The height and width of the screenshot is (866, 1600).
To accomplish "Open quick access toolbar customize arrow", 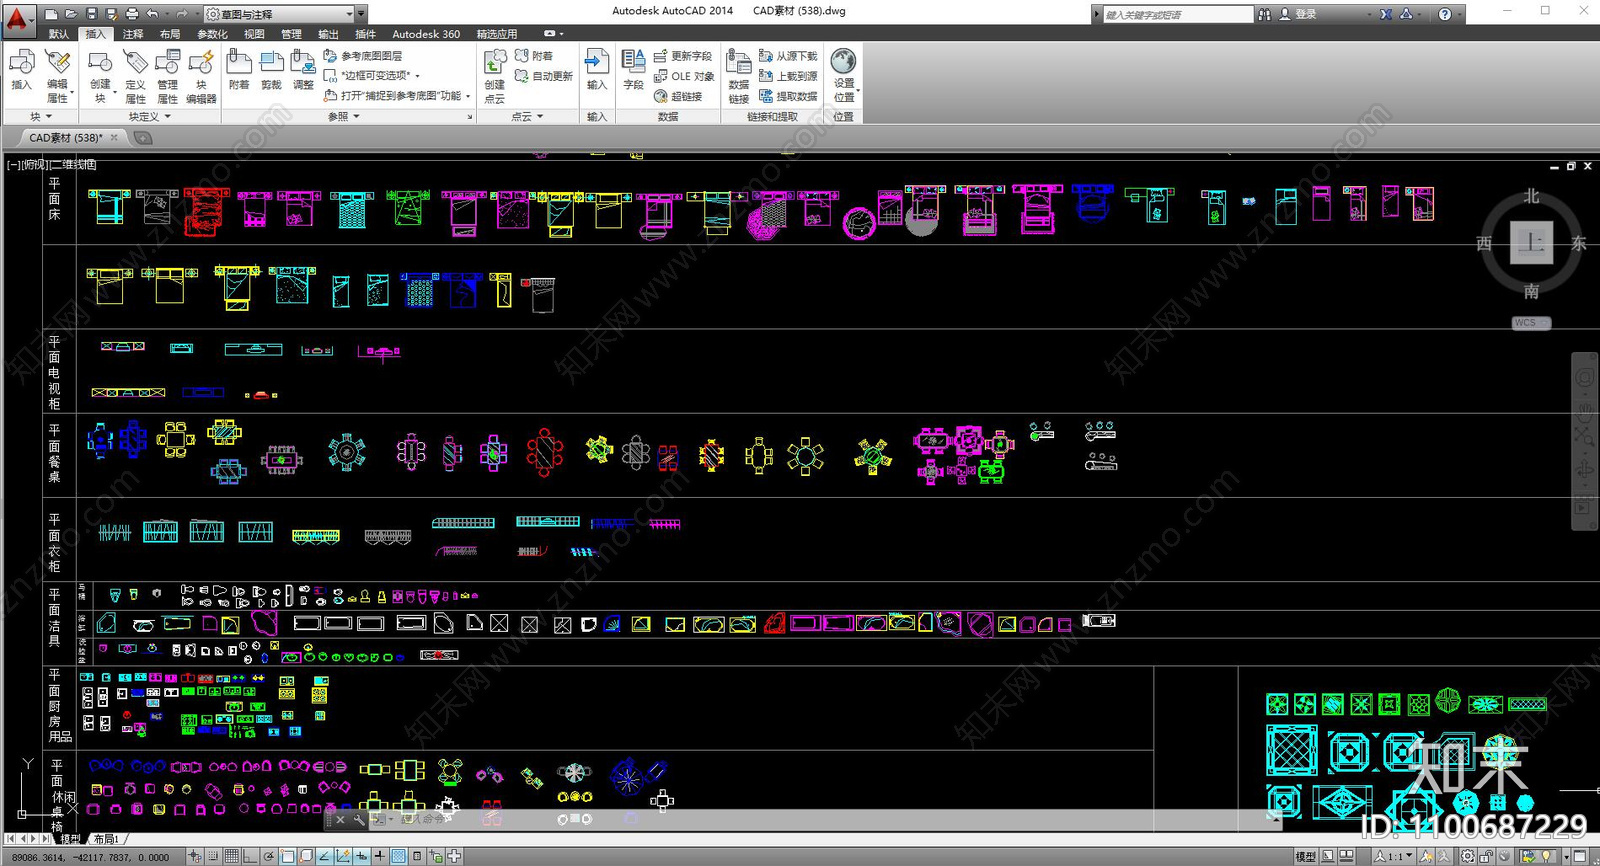I will pyautogui.click(x=362, y=14).
